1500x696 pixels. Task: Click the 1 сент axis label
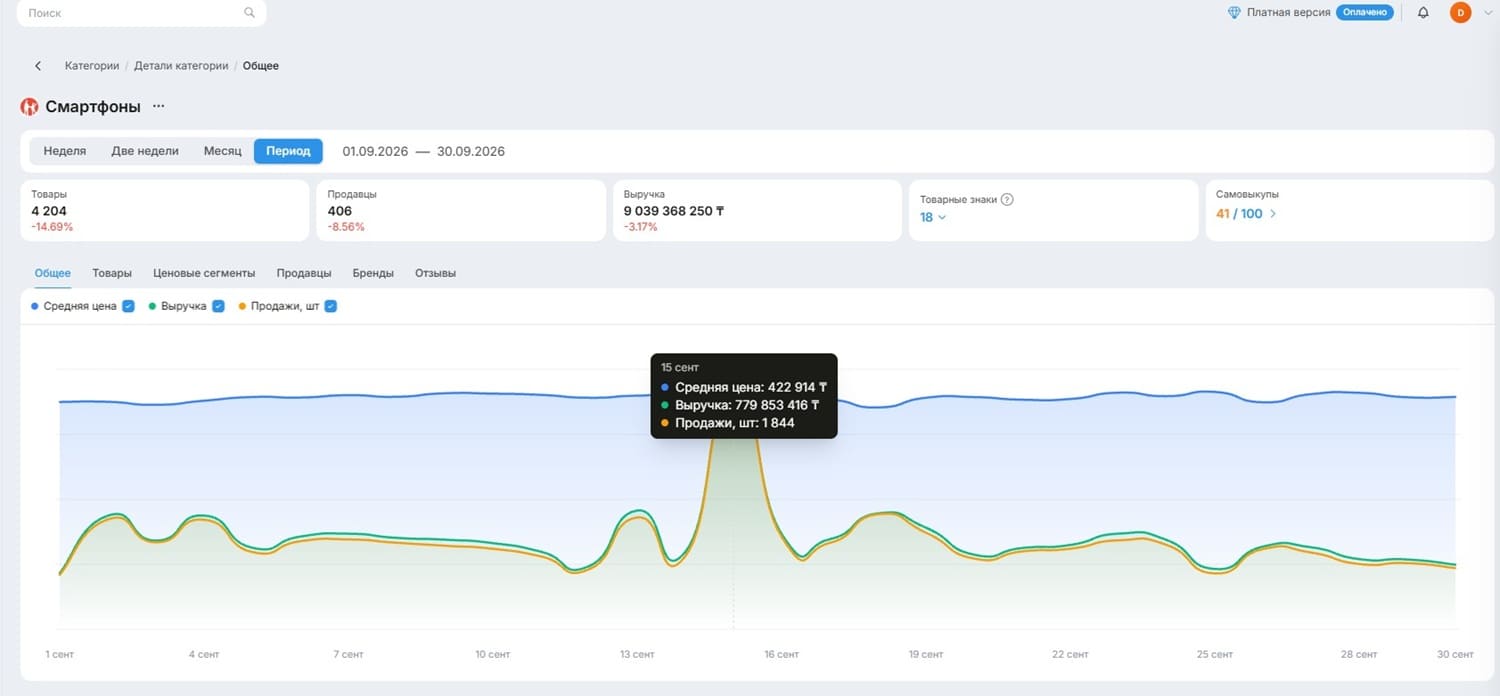(x=60, y=655)
